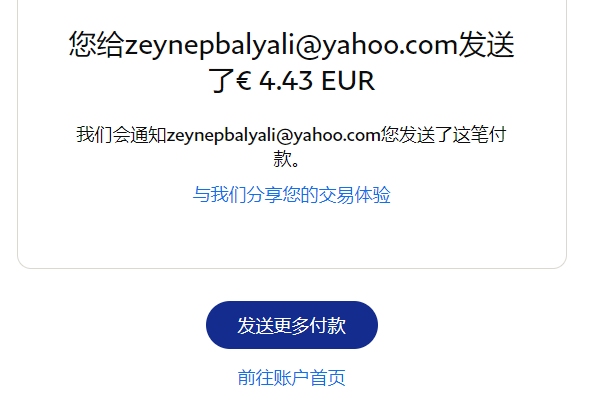Screen dimensions: 608x402
Task: Open 与我们分享您的交易体验 link
Action: coord(292,195)
